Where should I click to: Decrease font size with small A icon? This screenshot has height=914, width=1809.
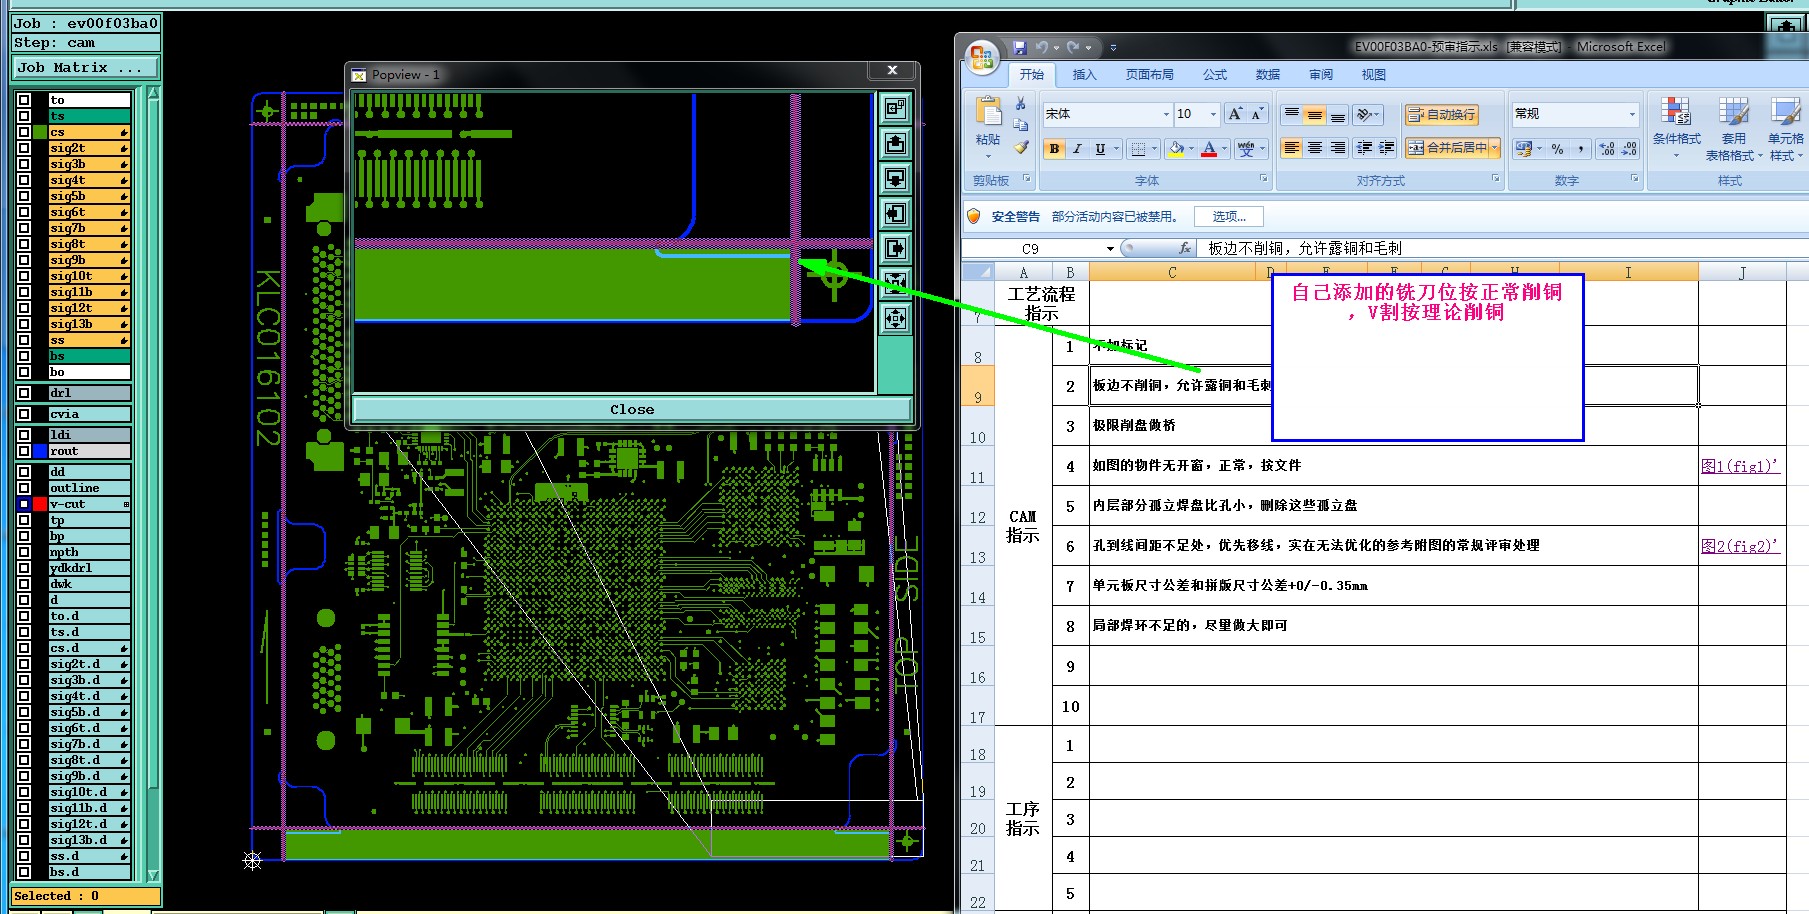(1256, 114)
